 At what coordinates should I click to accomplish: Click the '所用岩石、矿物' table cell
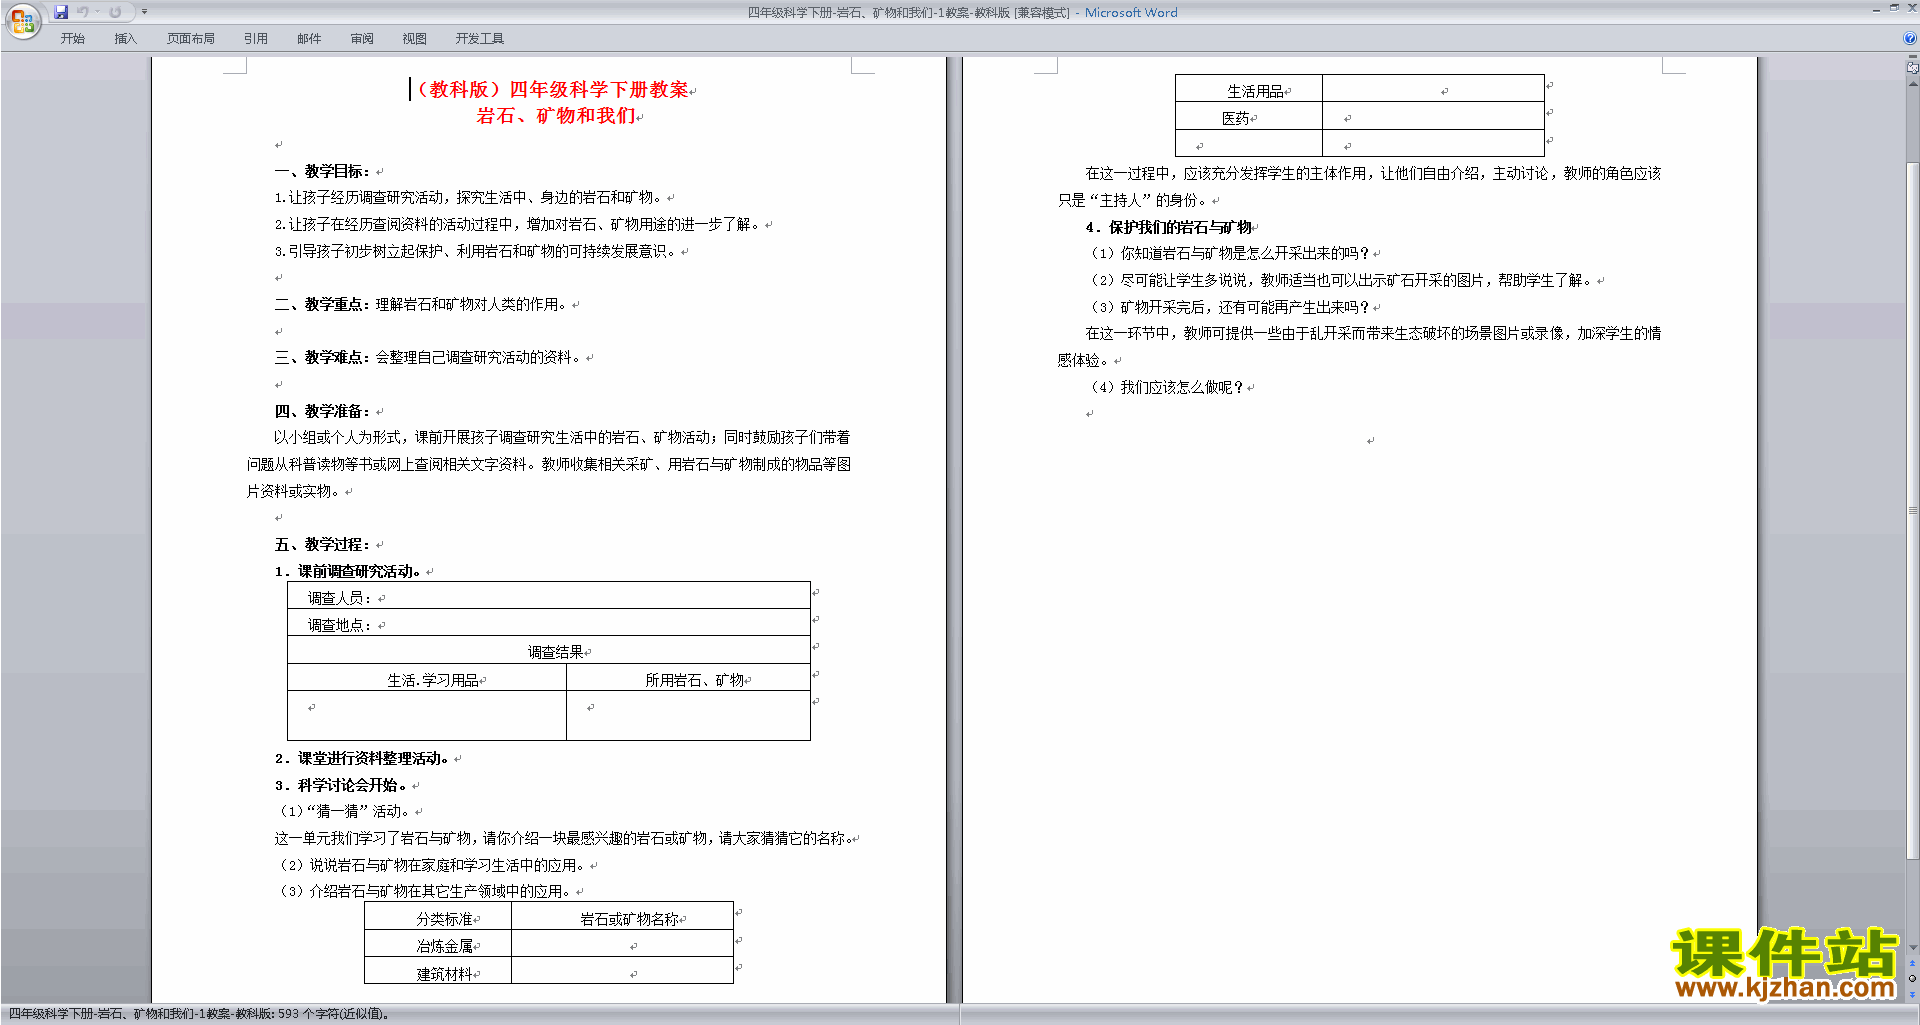(x=688, y=678)
